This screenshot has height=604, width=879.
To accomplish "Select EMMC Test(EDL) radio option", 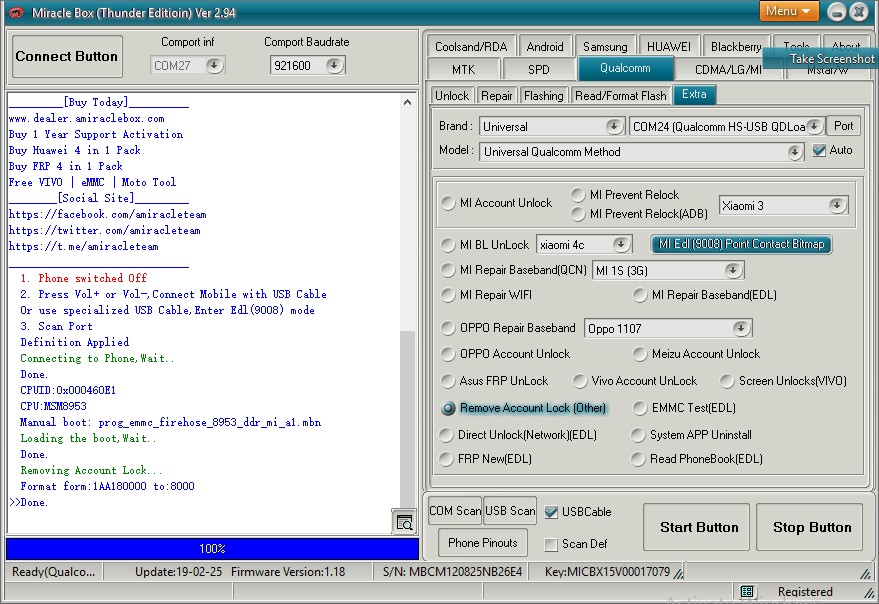I will point(640,408).
